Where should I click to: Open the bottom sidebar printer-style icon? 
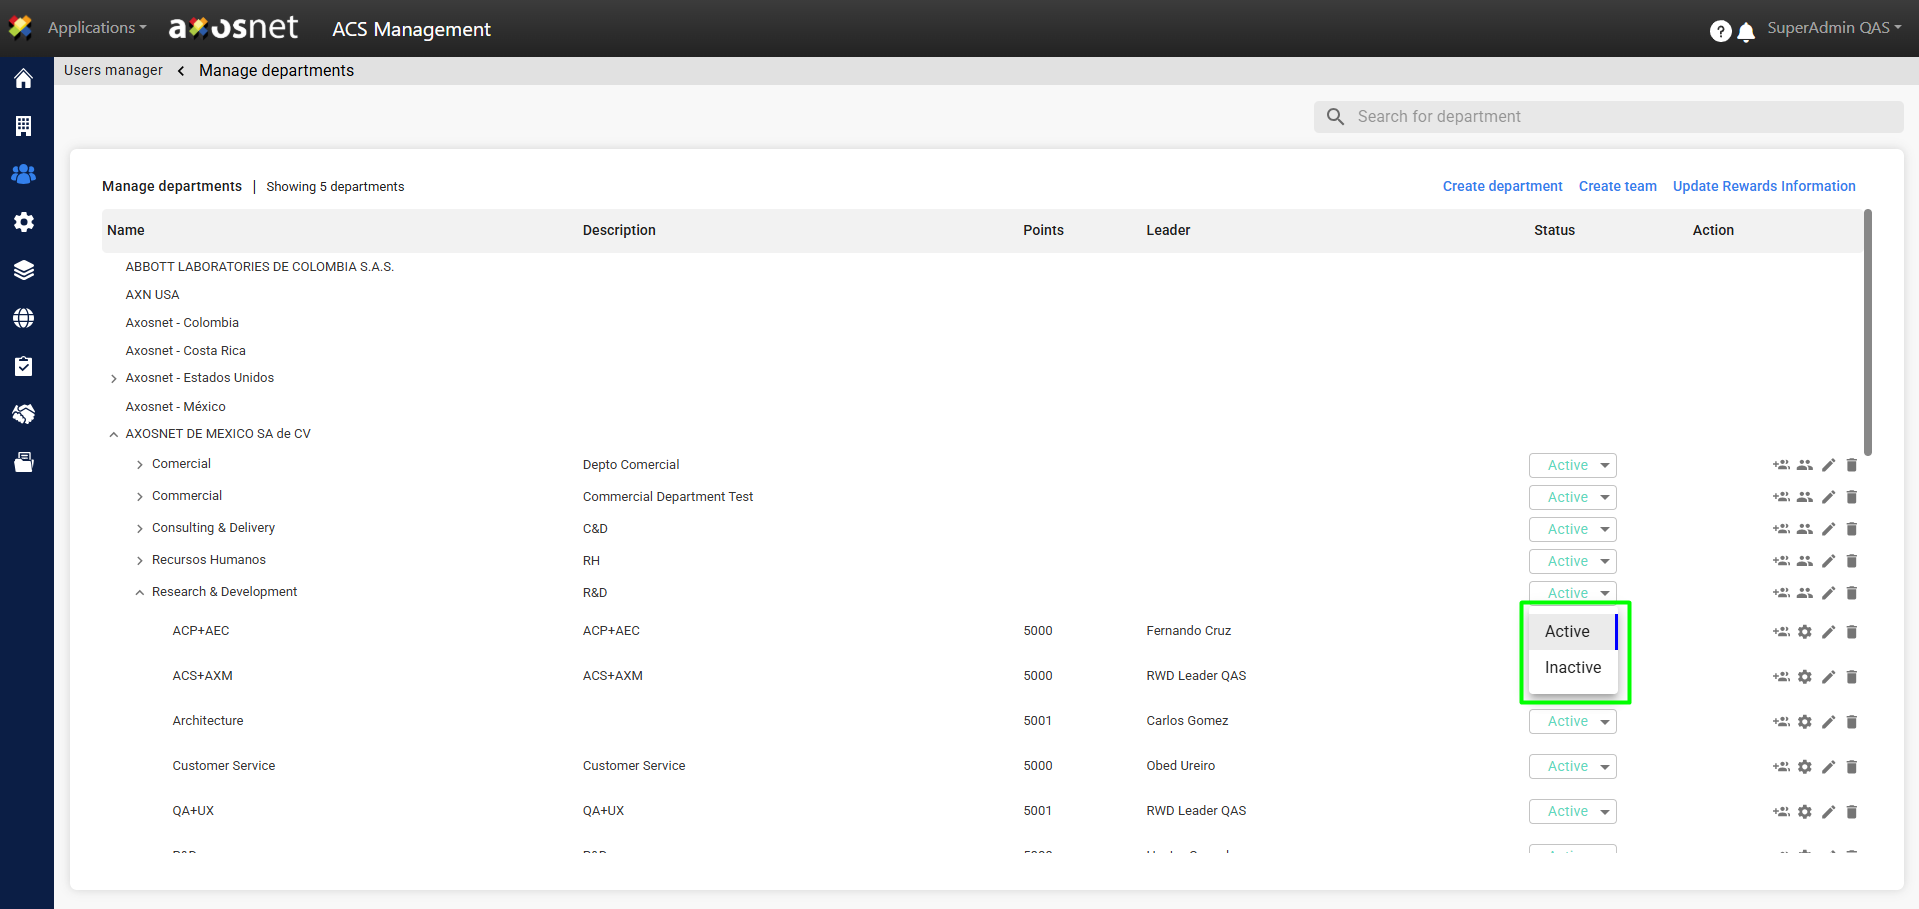coord(24,462)
